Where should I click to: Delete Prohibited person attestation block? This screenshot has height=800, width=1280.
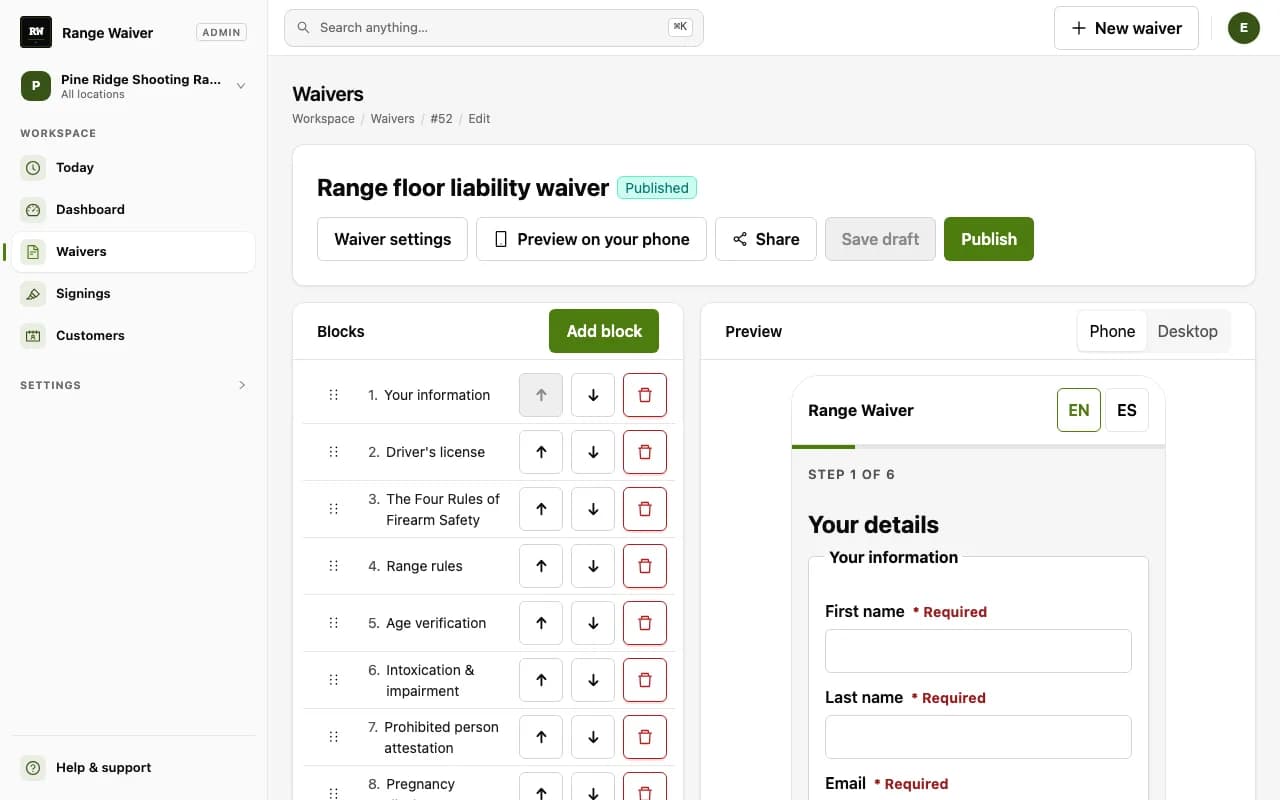pyautogui.click(x=645, y=737)
